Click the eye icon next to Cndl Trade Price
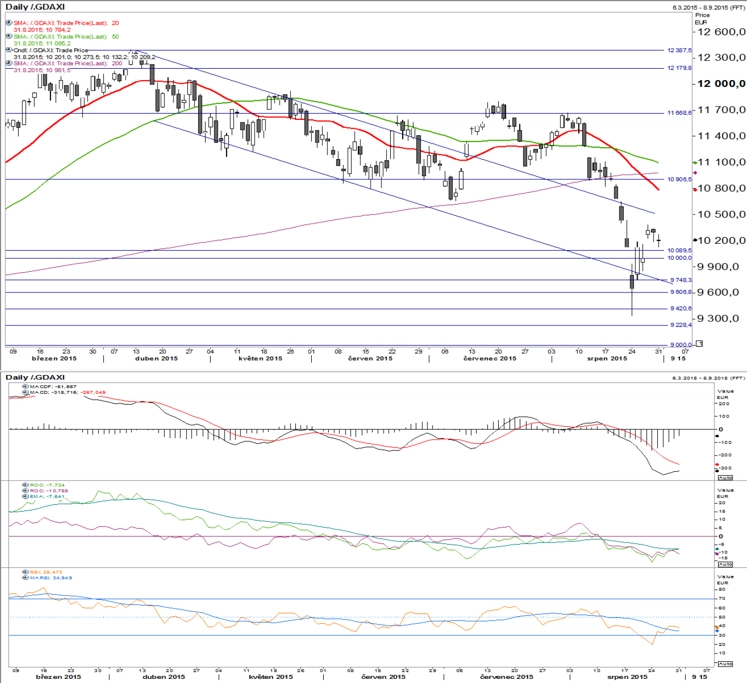 (9, 50)
